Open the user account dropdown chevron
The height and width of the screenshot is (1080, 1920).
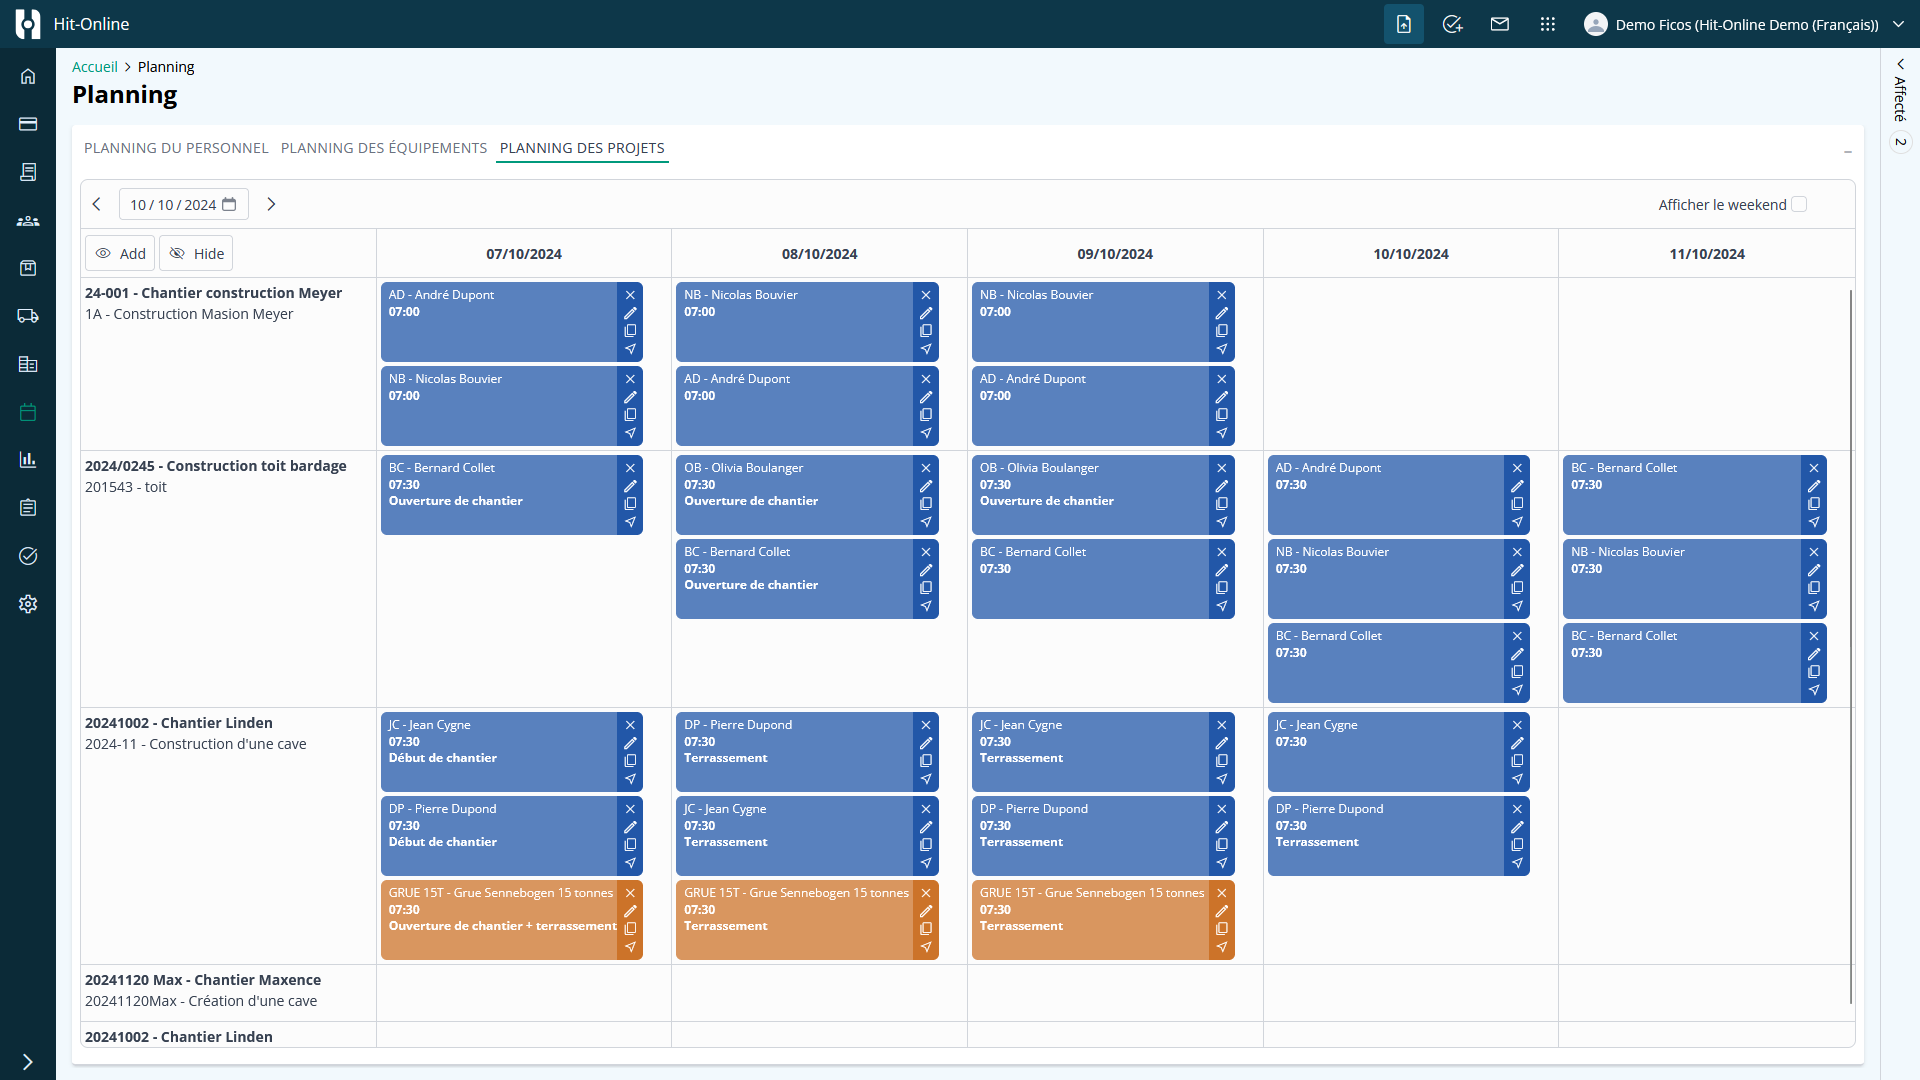[1899, 24]
